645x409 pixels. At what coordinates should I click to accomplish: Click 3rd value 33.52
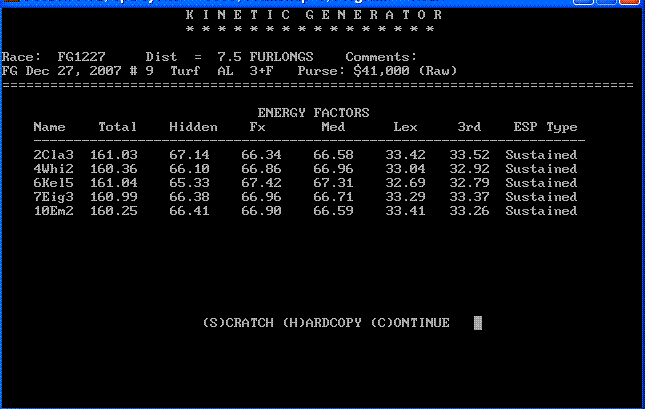point(469,155)
